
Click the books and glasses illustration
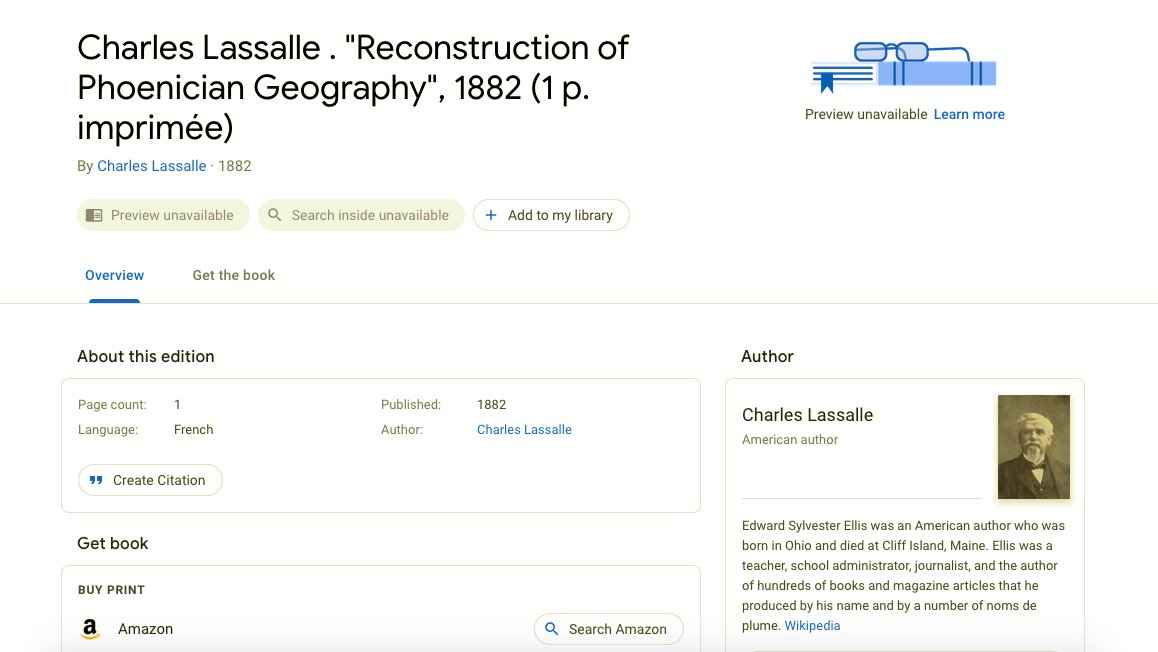click(904, 67)
